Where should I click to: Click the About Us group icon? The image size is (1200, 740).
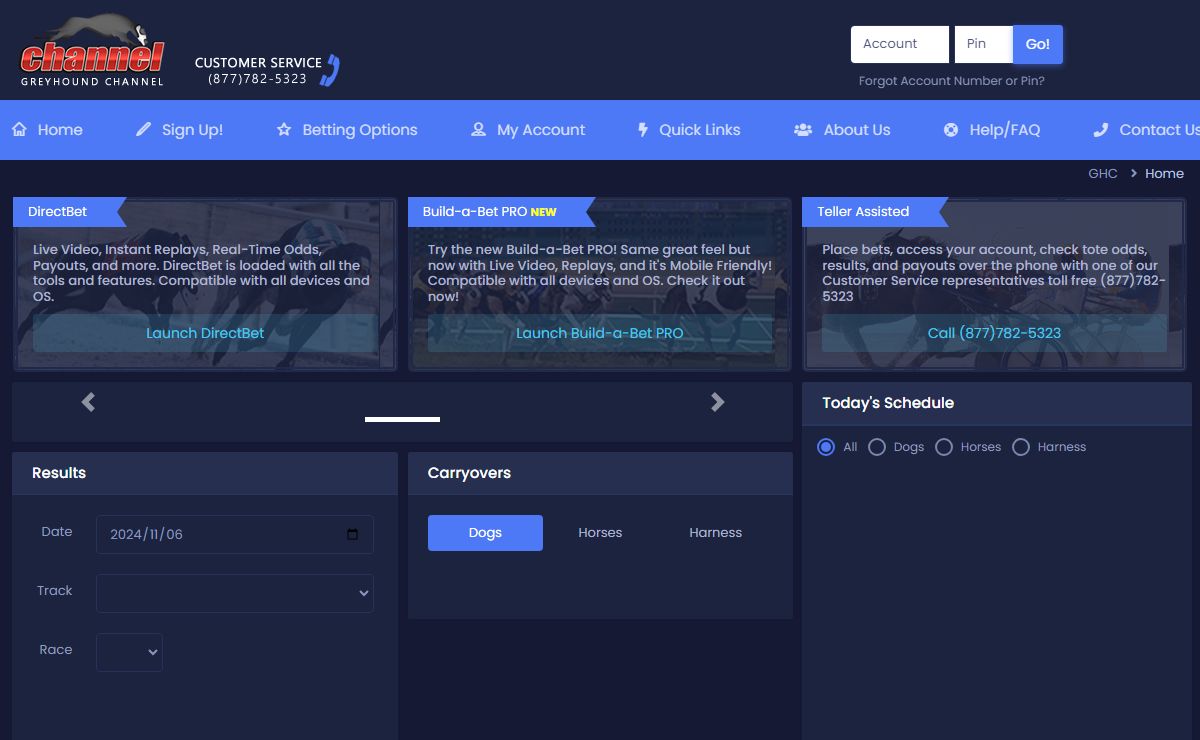click(803, 130)
